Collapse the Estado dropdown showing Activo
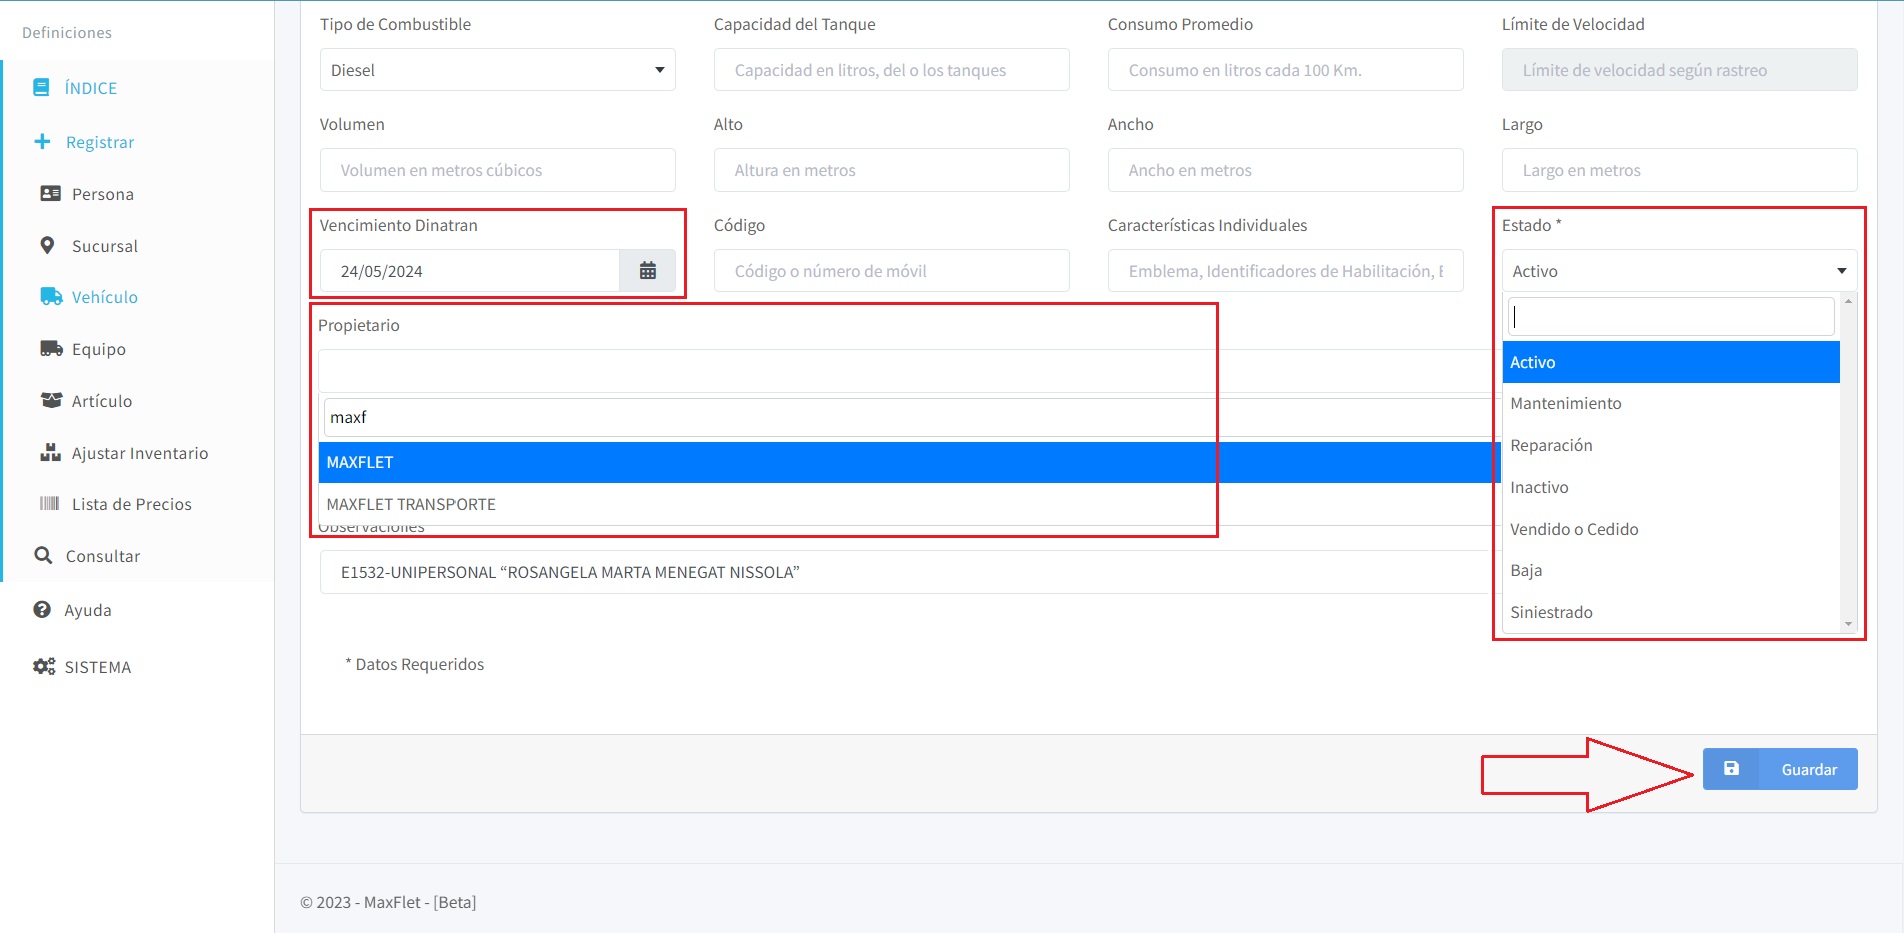Screen dimensions: 1904x933 (1678, 271)
